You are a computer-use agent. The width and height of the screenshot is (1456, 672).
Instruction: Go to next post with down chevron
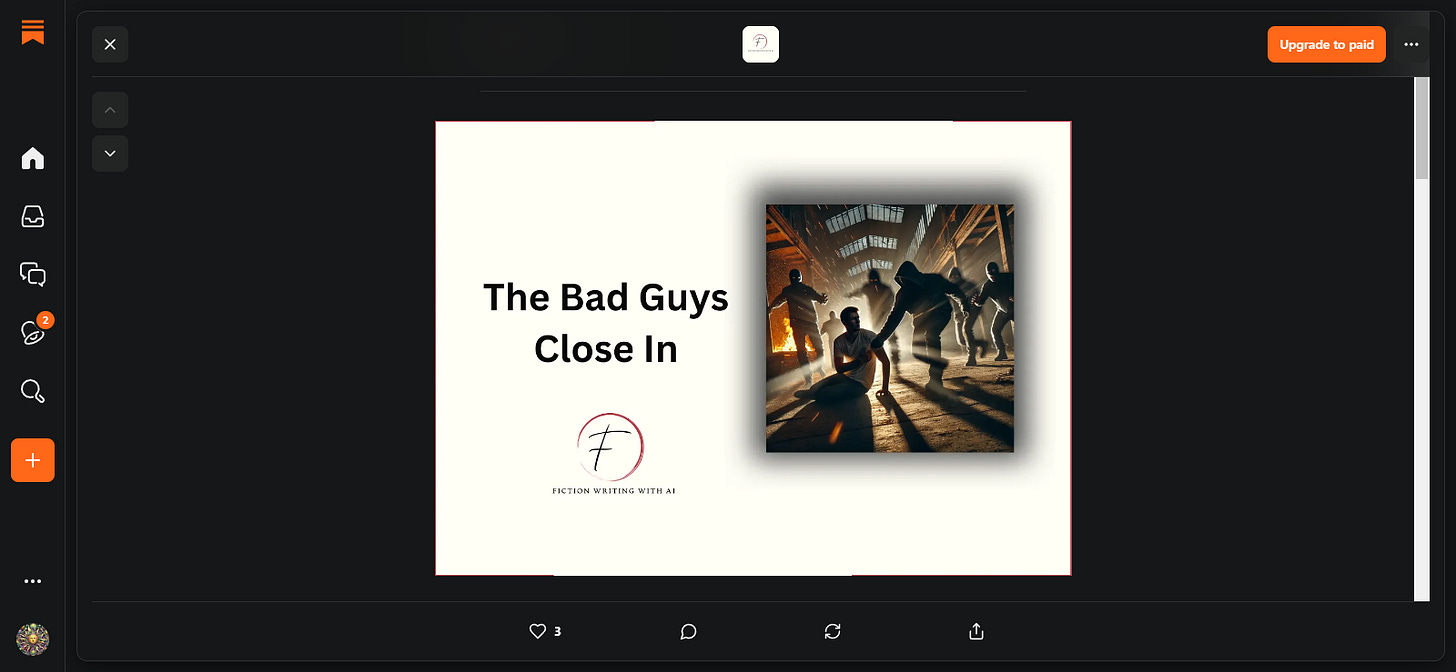click(110, 154)
